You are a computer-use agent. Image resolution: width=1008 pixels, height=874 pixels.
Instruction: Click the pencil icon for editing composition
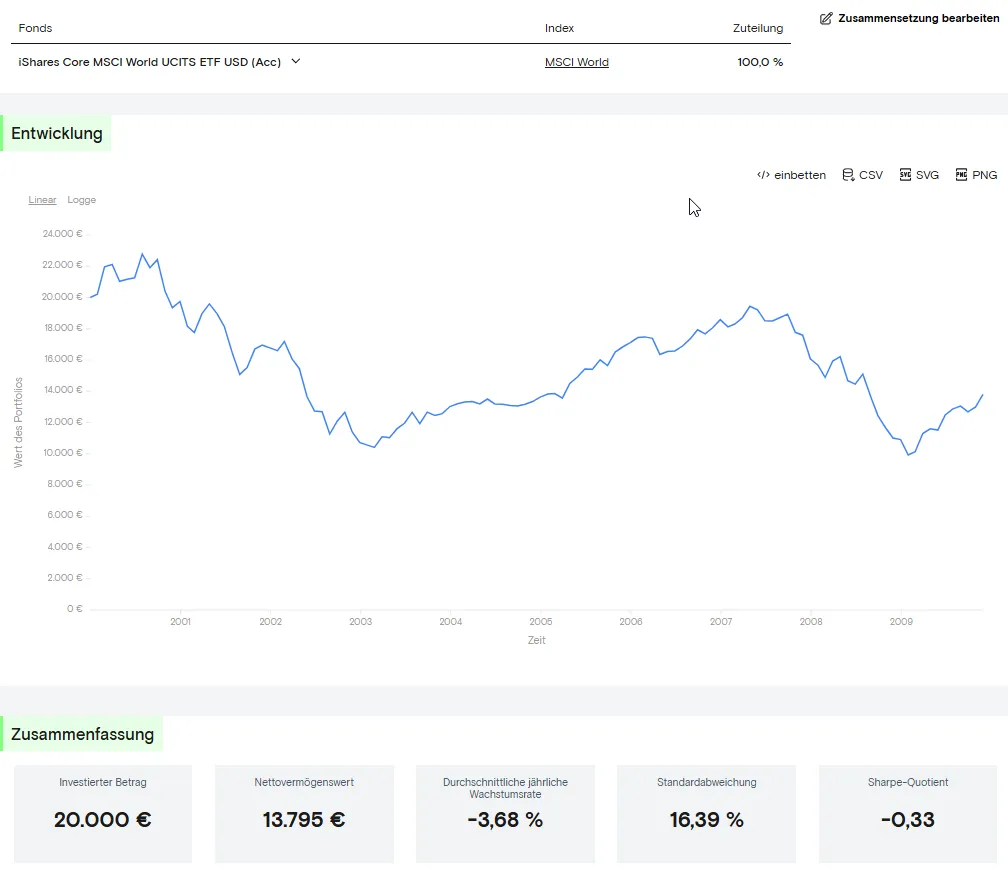click(x=826, y=19)
